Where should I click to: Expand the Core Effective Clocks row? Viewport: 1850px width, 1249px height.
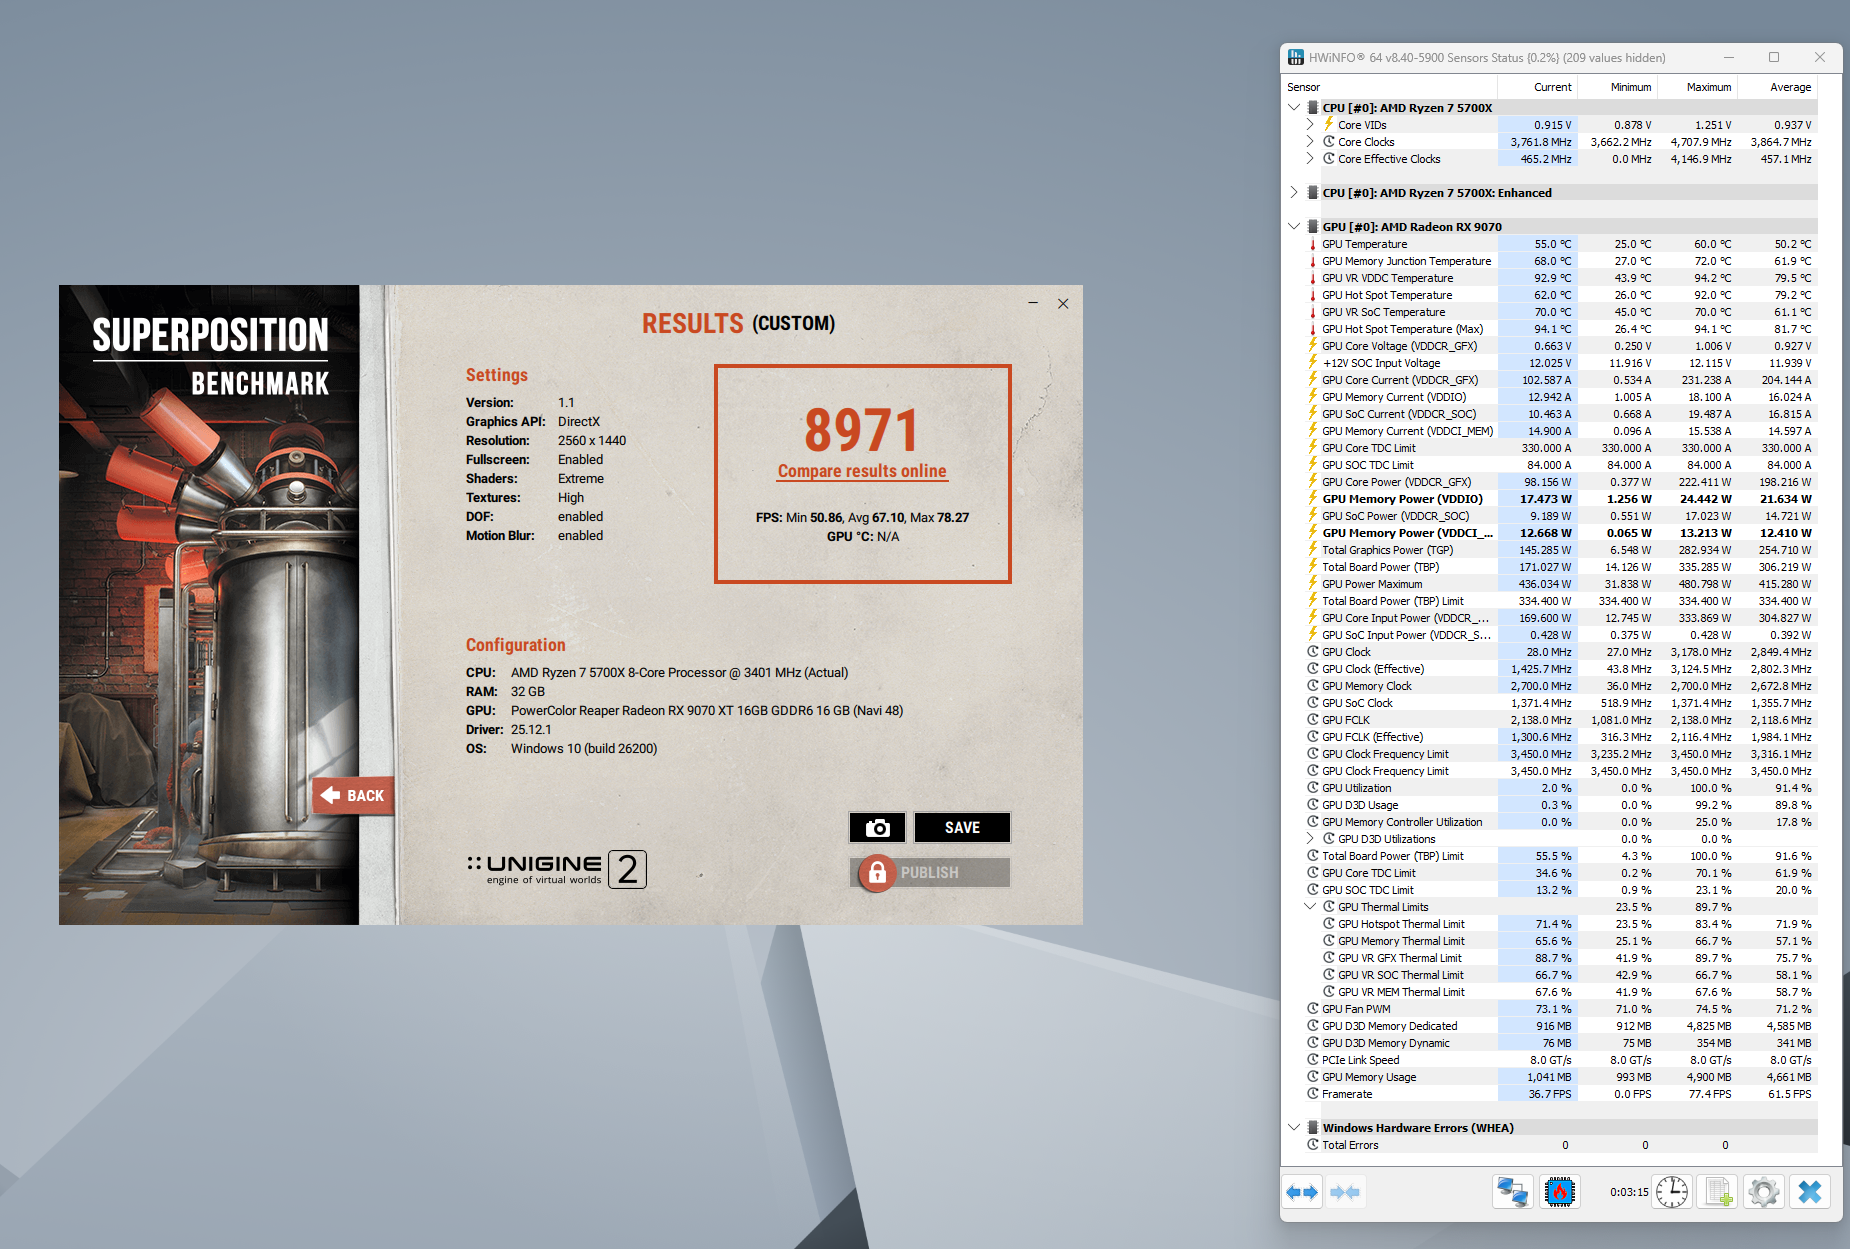(x=1310, y=158)
